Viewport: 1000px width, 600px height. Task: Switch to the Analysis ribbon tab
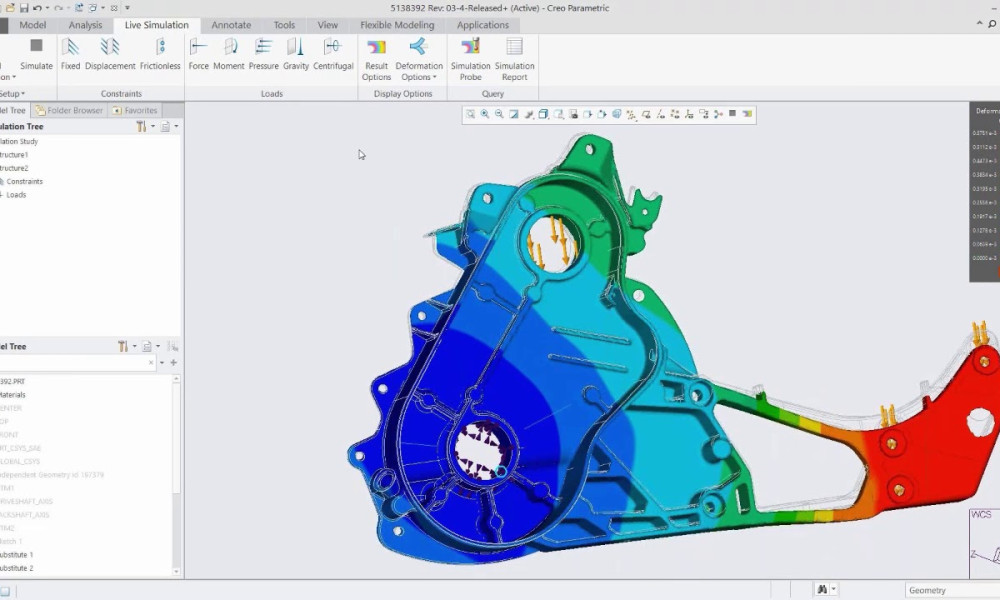click(x=85, y=25)
